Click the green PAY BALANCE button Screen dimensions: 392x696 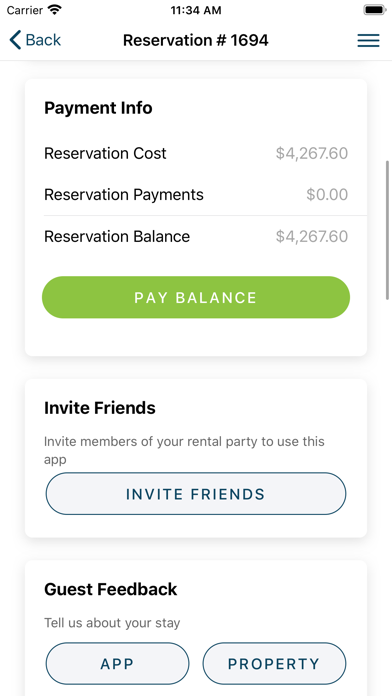tap(196, 297)
